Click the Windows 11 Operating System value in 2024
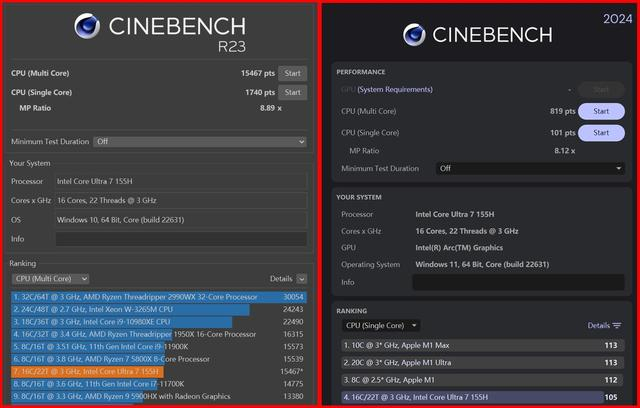The image size is (640, 408). (482, 264)
